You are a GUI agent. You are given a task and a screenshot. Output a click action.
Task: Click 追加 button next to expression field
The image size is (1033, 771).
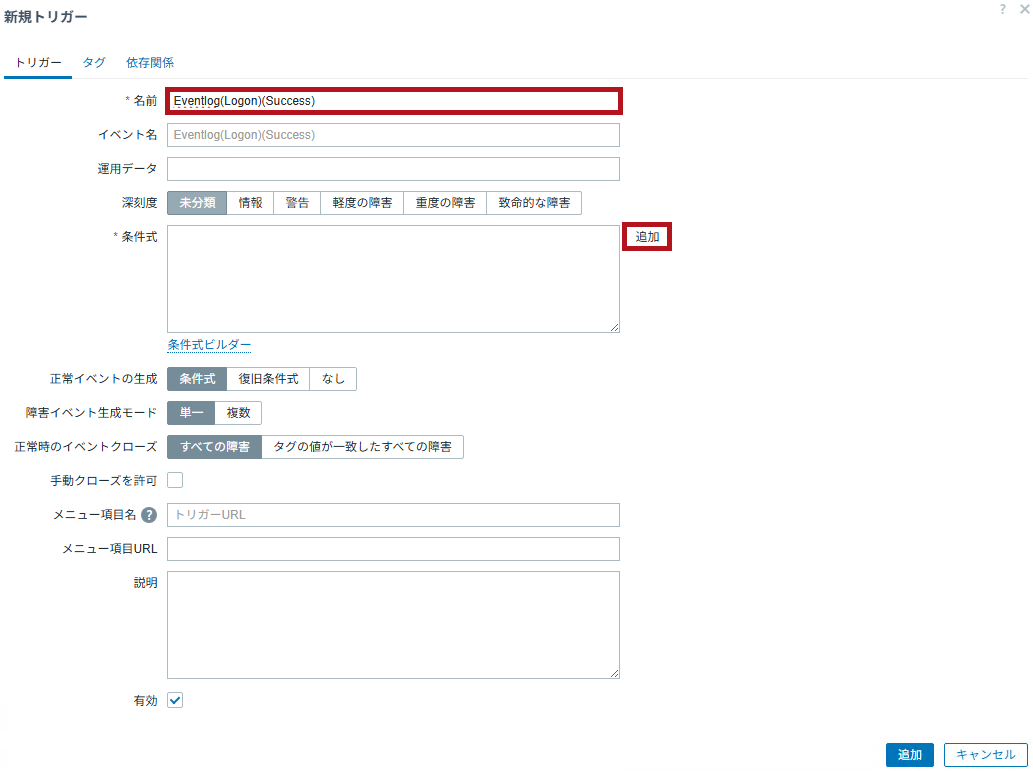(647, 237)
